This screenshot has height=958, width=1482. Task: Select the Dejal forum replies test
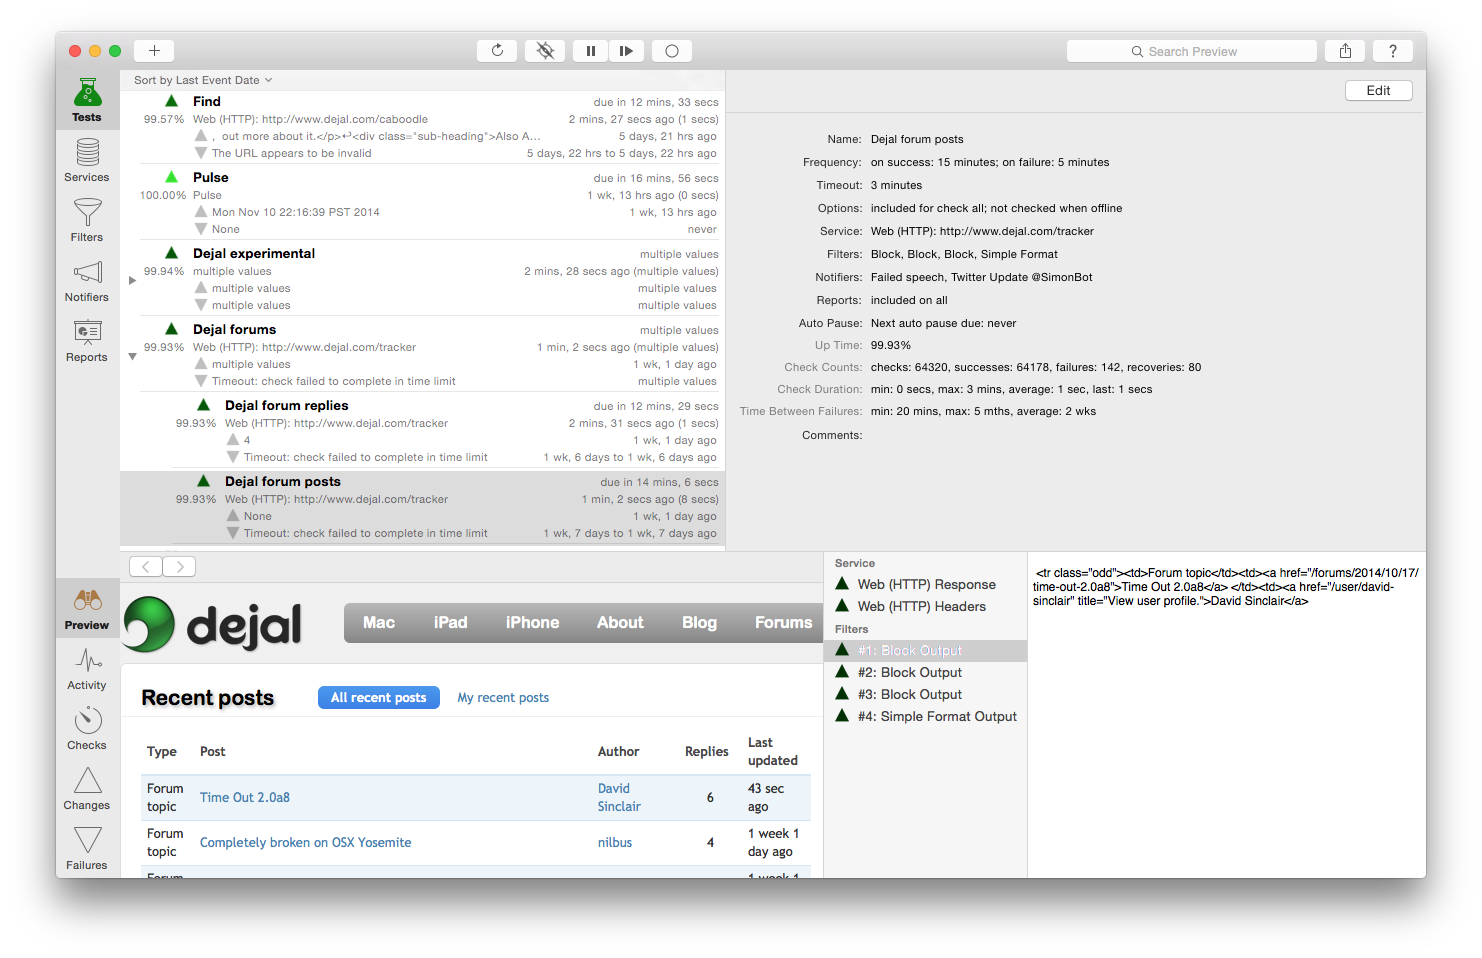pyautogui.click(x=422, y=431)
